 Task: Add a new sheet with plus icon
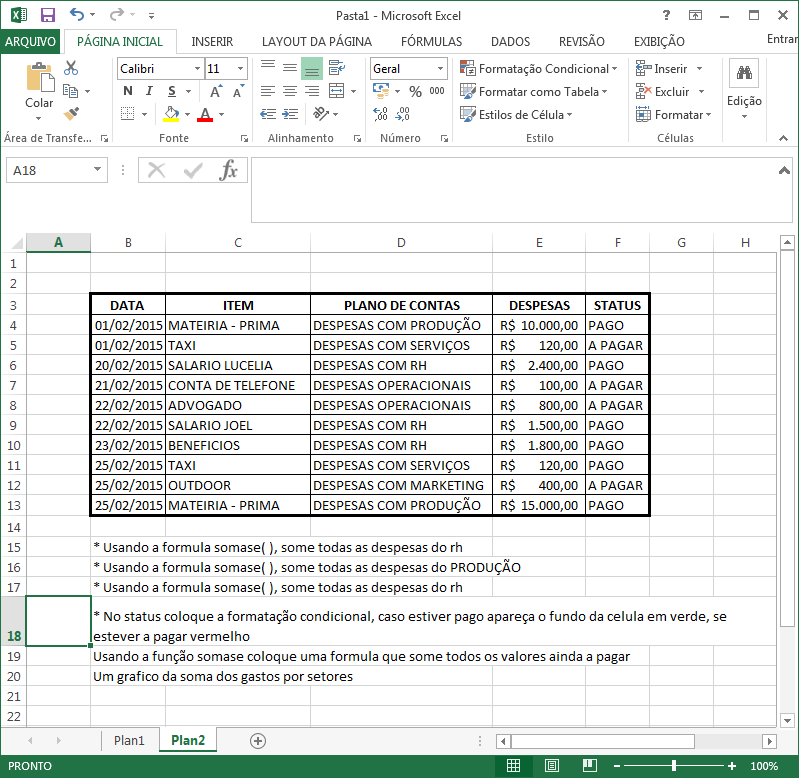pyautogui.click(x=258, y=741)
